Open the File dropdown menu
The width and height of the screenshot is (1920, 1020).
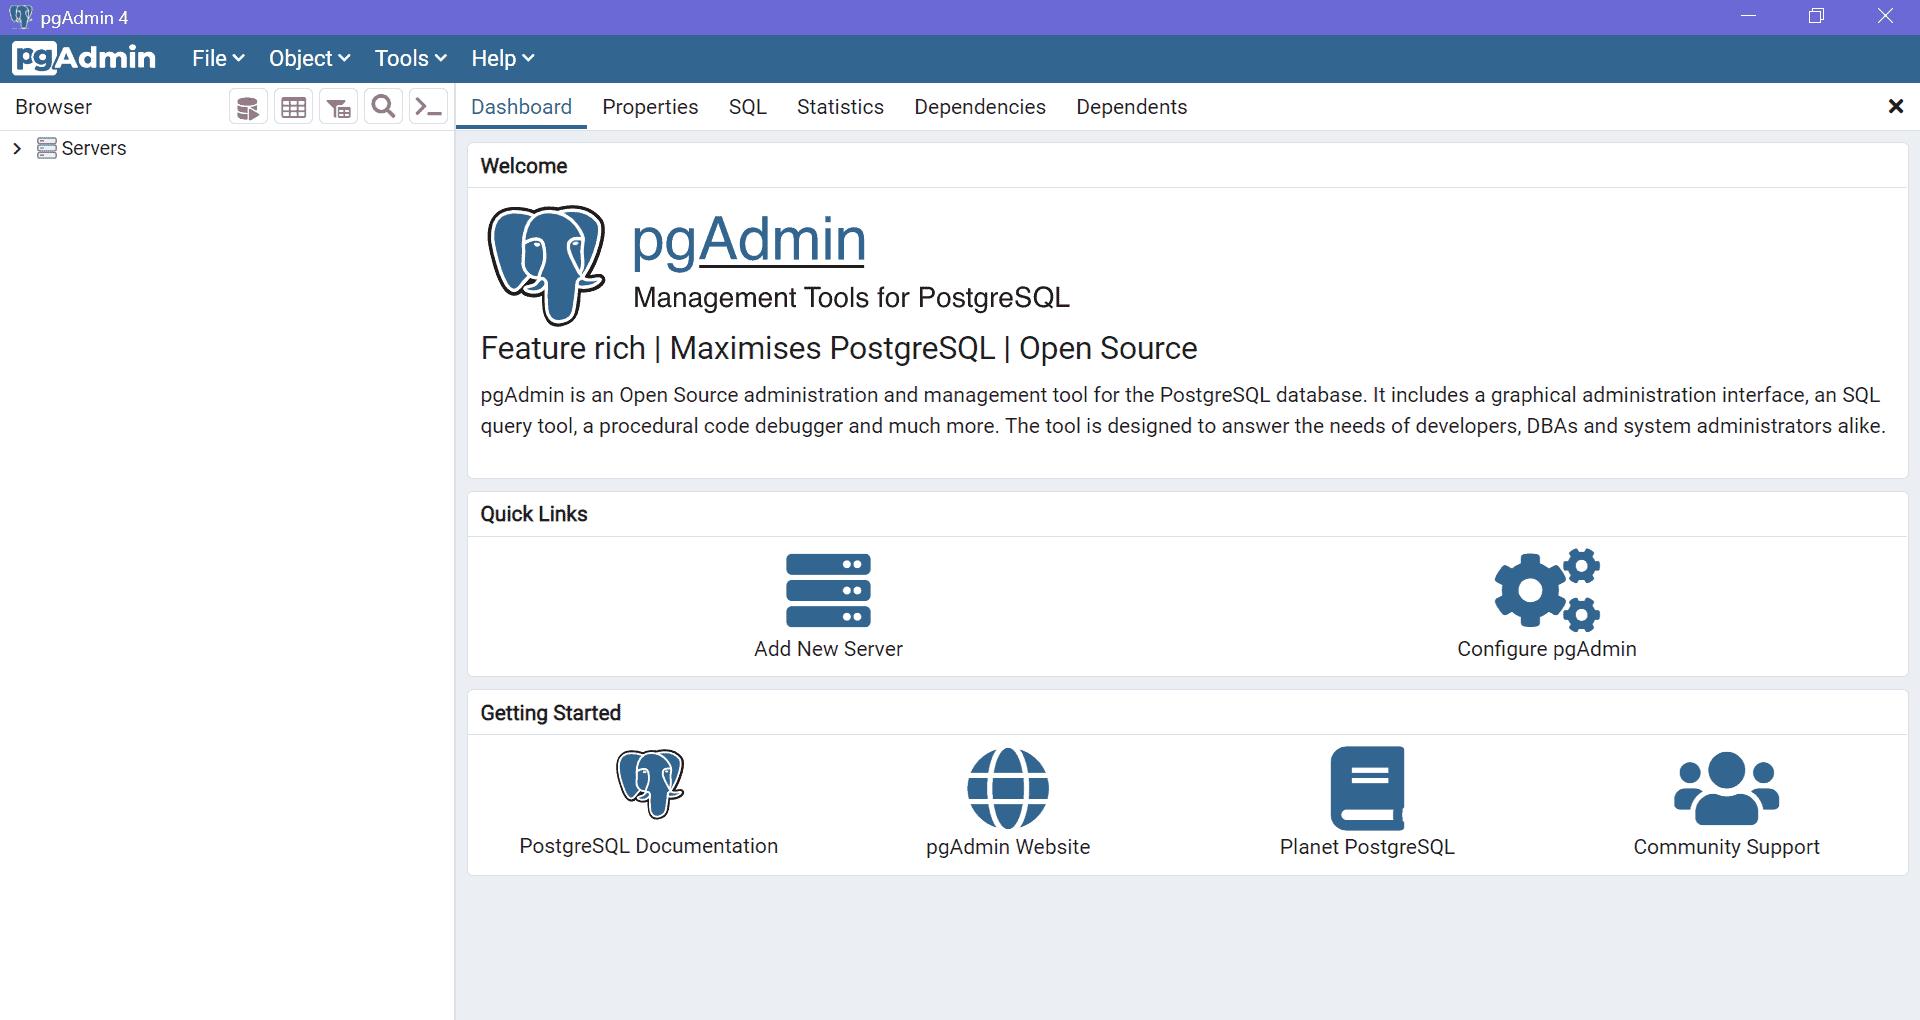point(216,58)
